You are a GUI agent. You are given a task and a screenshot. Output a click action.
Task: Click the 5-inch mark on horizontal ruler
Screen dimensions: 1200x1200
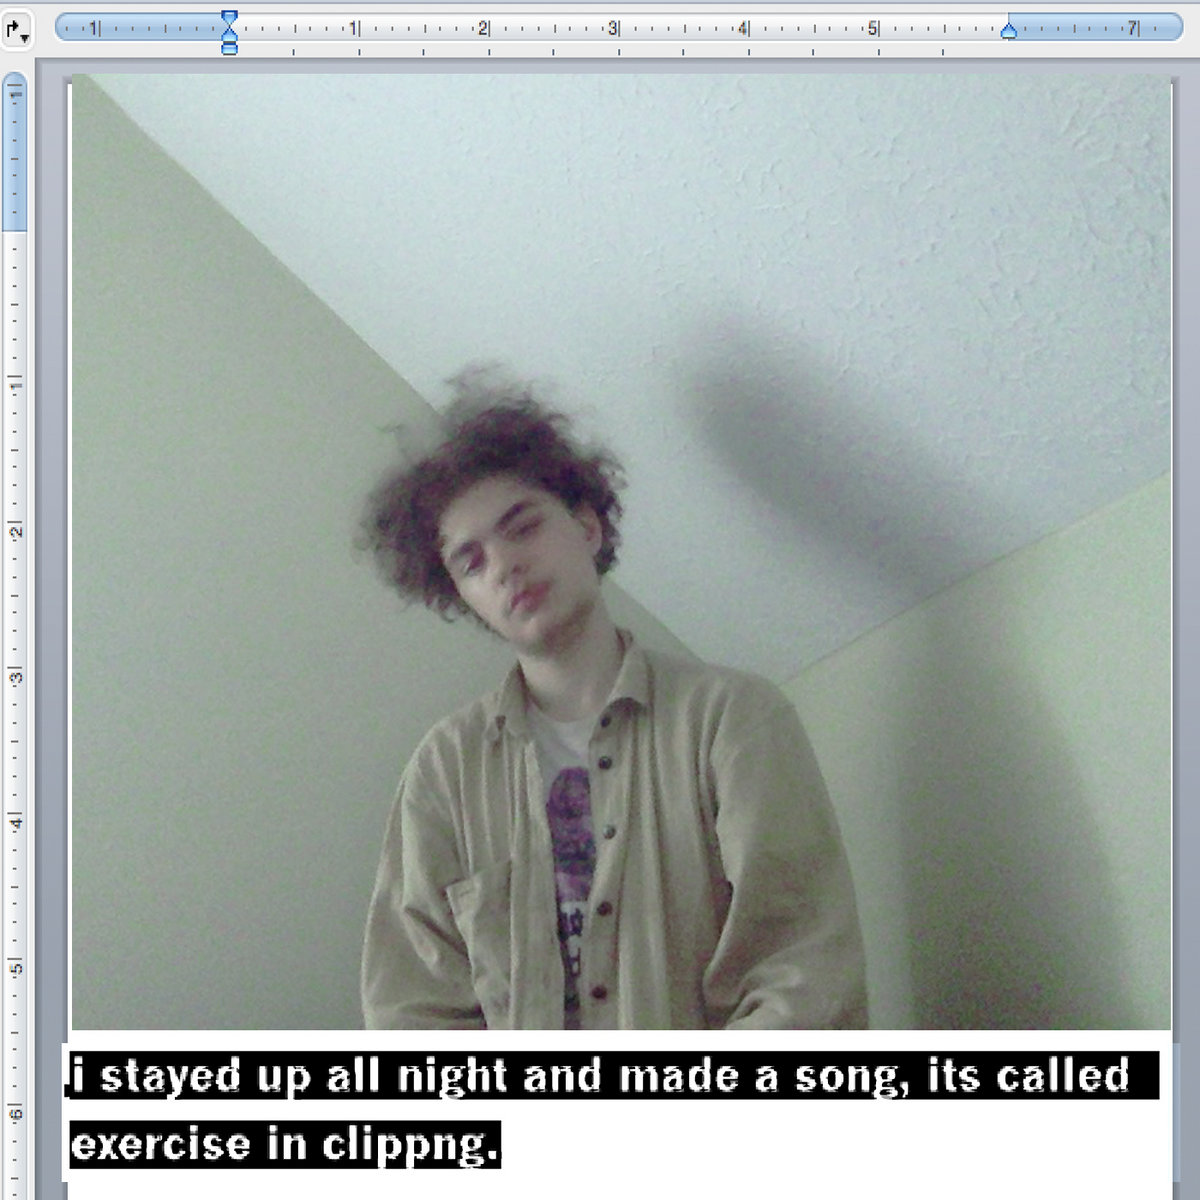(x=873, y=28)
